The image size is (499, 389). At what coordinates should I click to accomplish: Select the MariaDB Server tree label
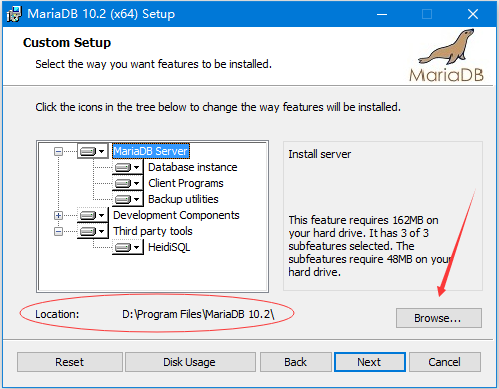point(151,151)
